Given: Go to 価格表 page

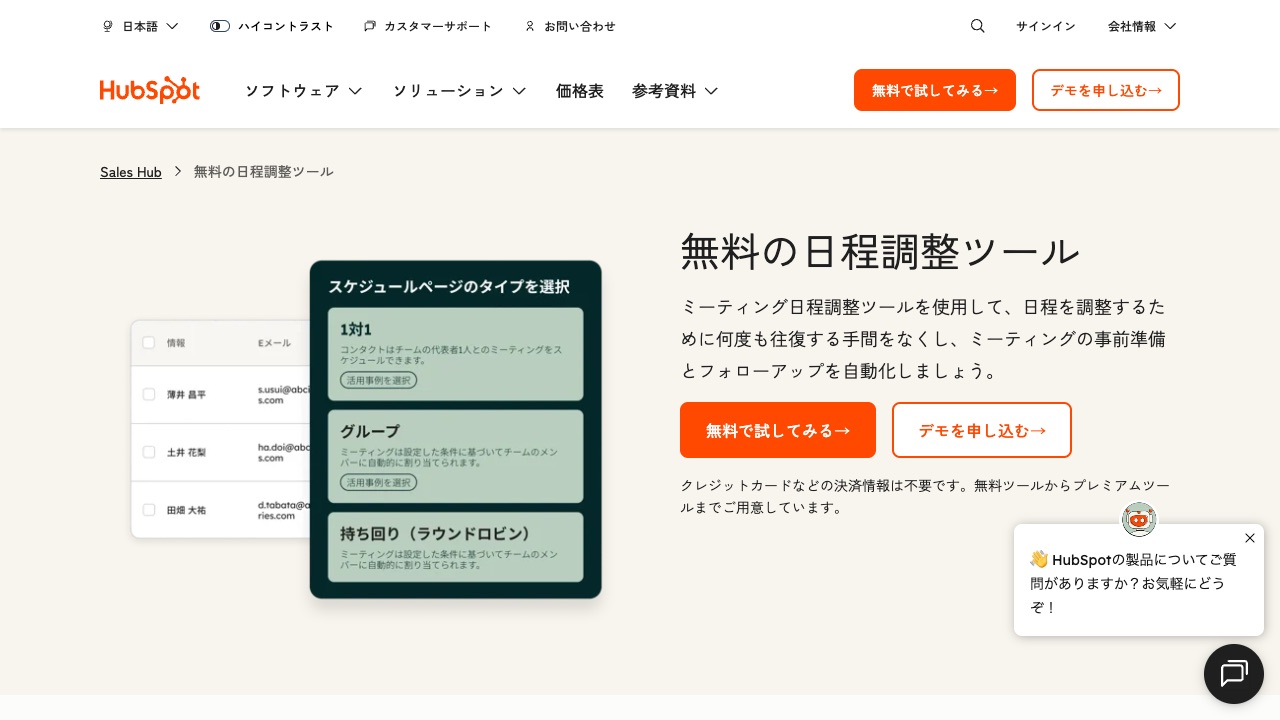Looking at the screenshot, I should 580,91.
